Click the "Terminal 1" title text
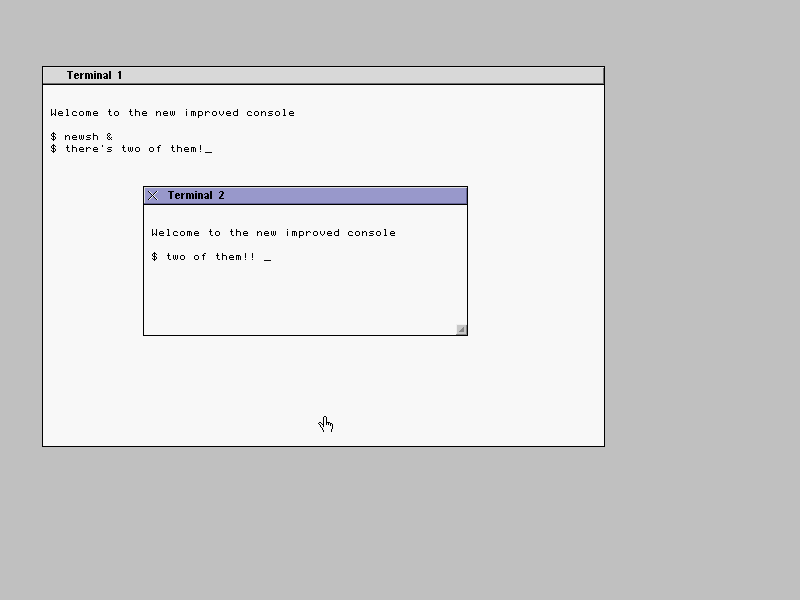This screenshot has height=600, width=800. pyautogui.click(x=94, y=76)
